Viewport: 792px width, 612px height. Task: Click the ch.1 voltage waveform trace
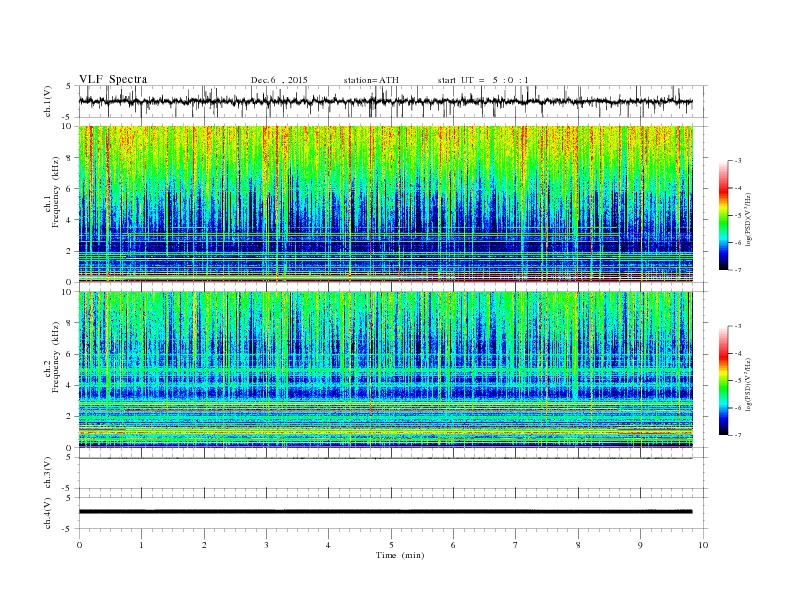(x=385, y=101)
